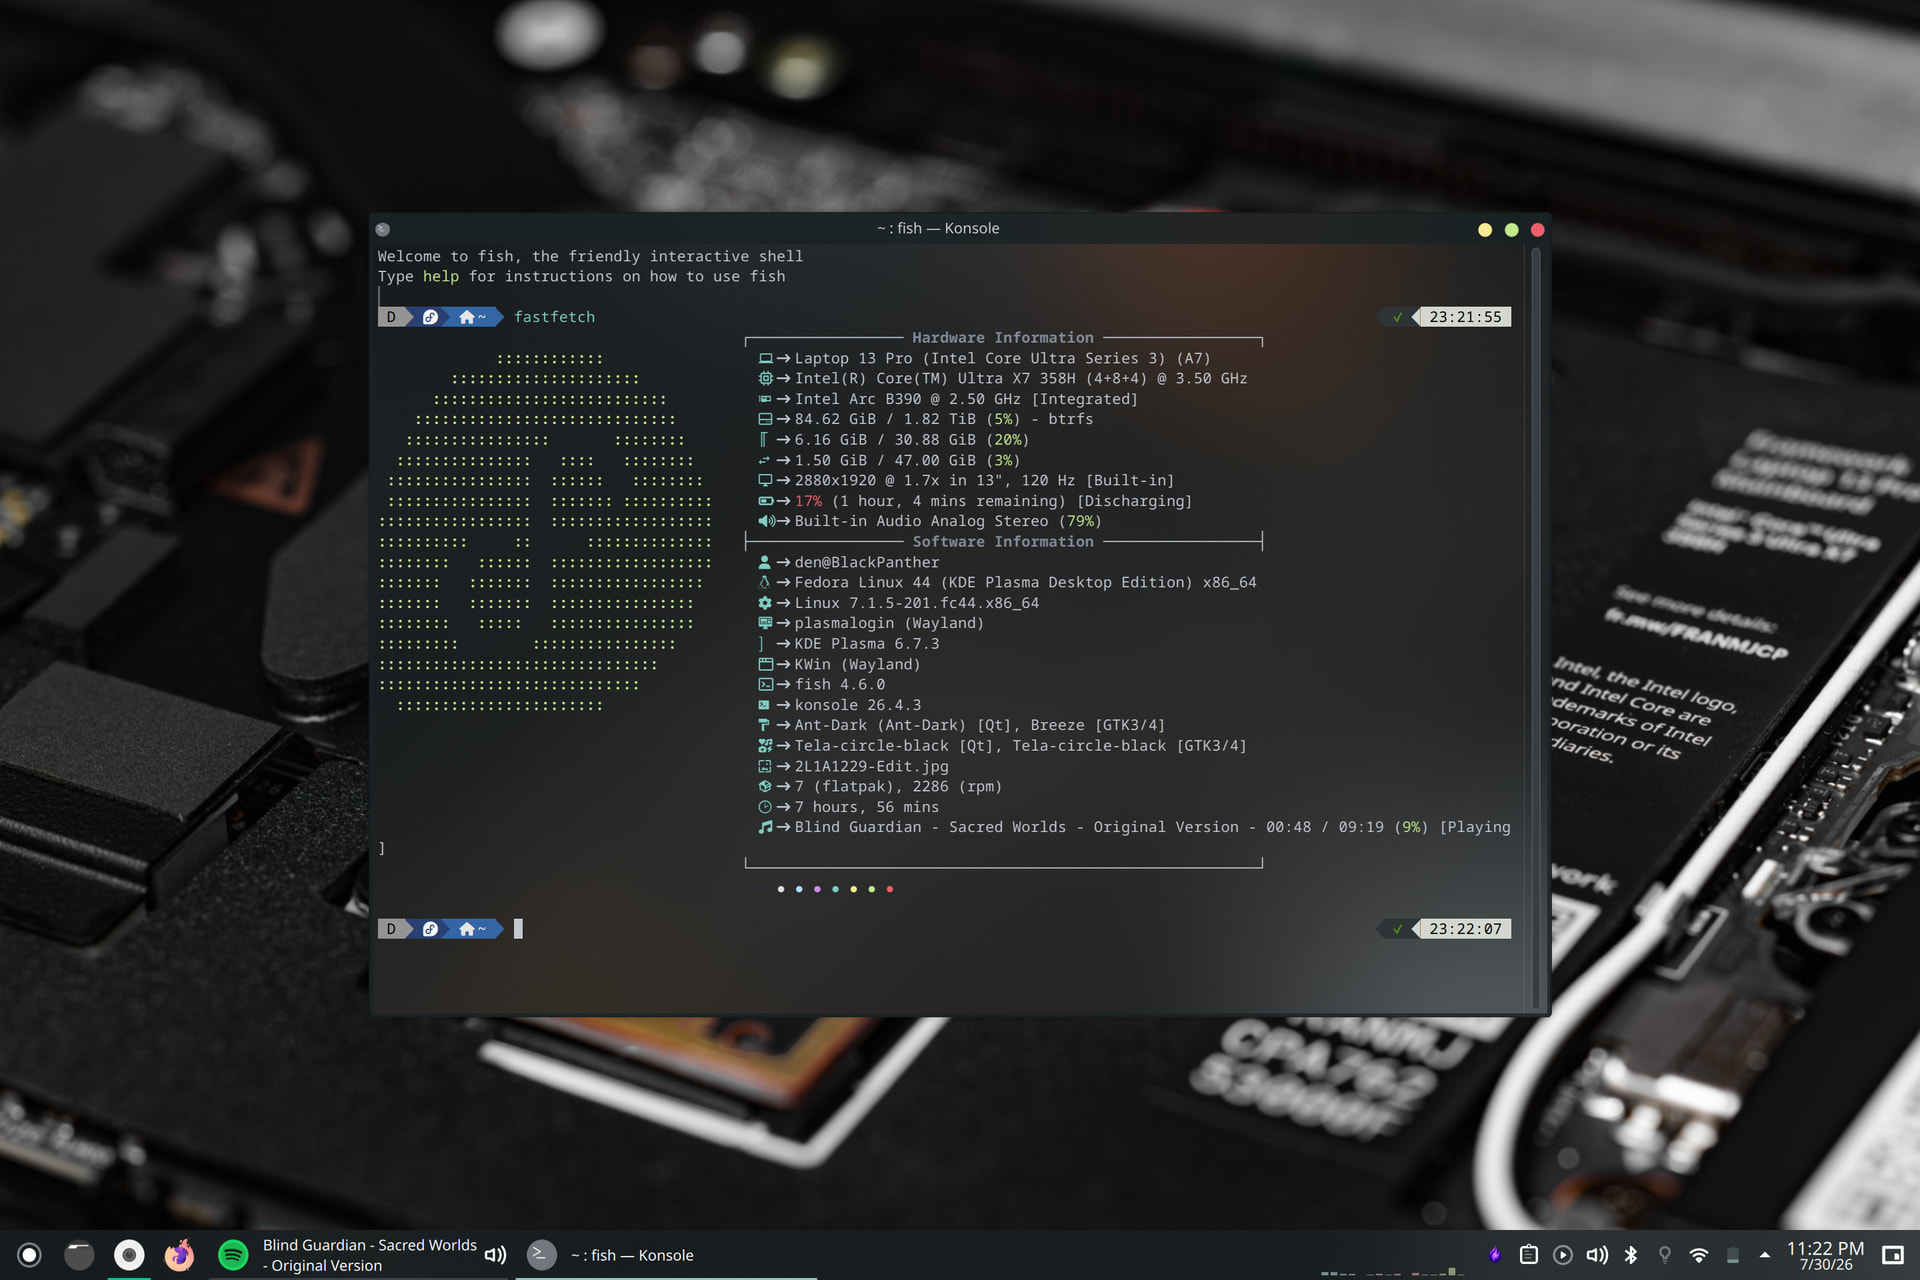Viewport: 1920px width, 1280px height.
Task: Open the lightbulb brightness tray applet
Action: tap(1665, 1255)
